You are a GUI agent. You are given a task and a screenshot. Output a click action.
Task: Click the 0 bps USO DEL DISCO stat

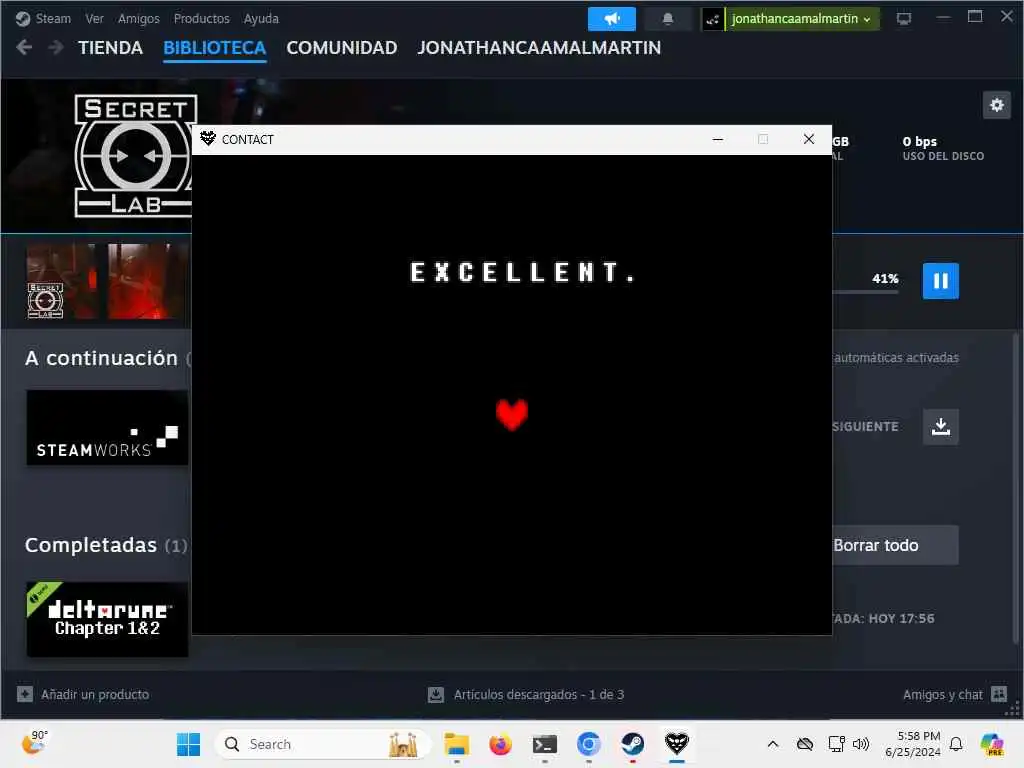[x=943, y=148]
